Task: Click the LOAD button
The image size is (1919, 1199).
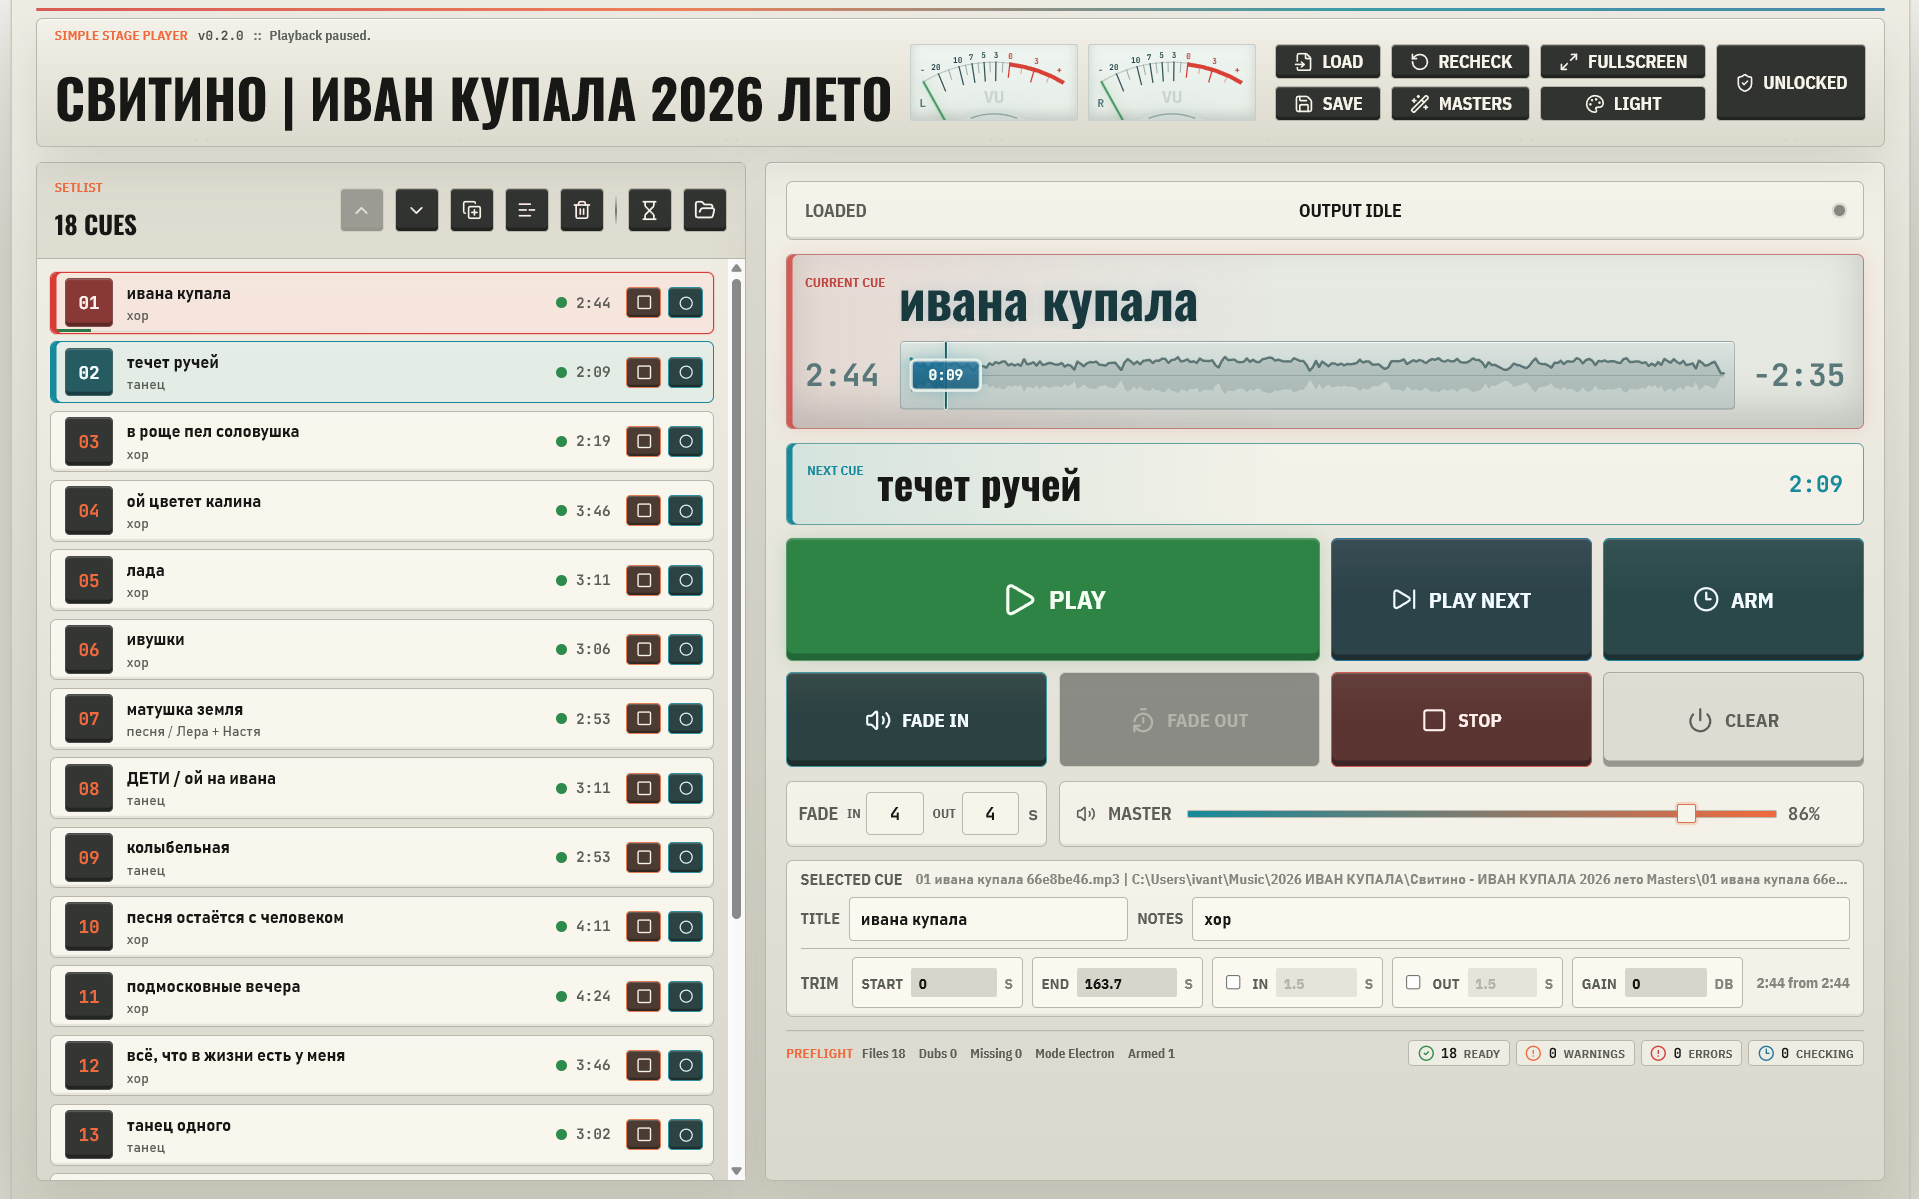Action: click(x=1327, y=61)
